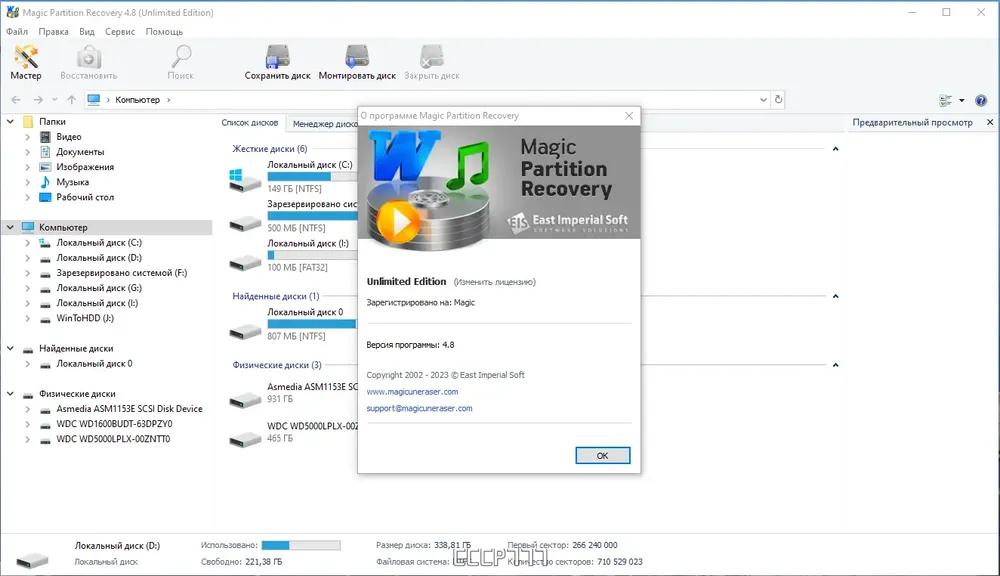Screen dimensions: 1000x576
Task: Open the Правка menu
Action: (x=53, y=31)
